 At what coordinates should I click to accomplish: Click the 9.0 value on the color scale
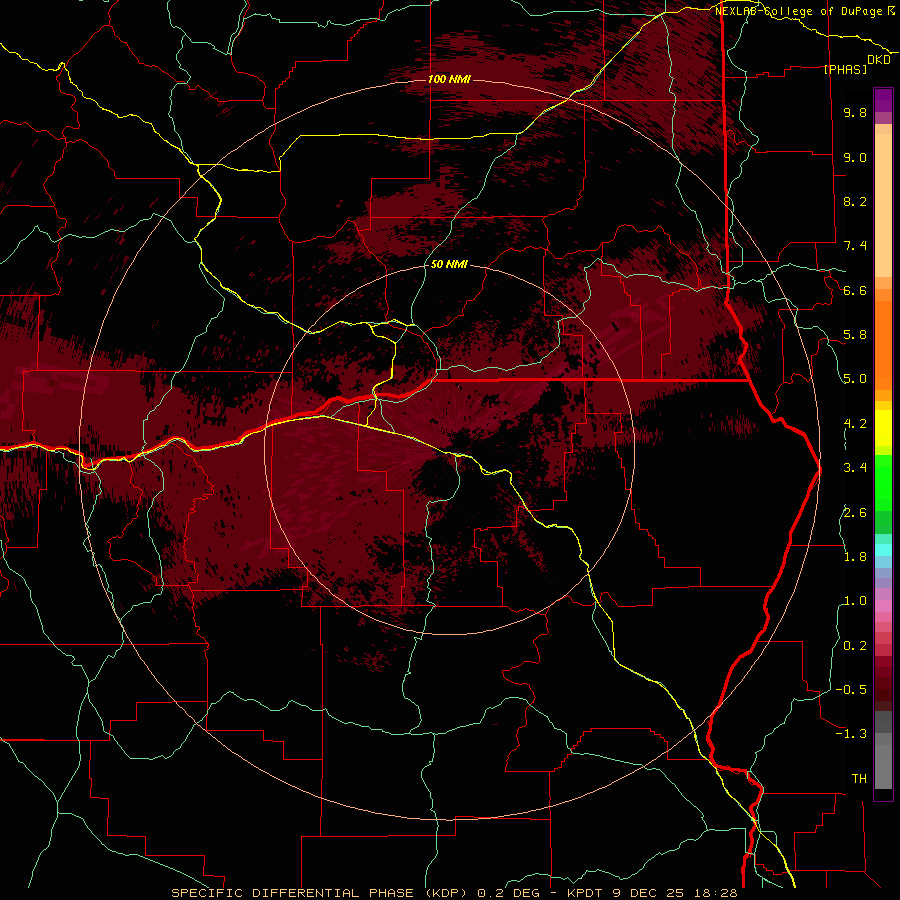pyautogui.click(x=855, y=157)
